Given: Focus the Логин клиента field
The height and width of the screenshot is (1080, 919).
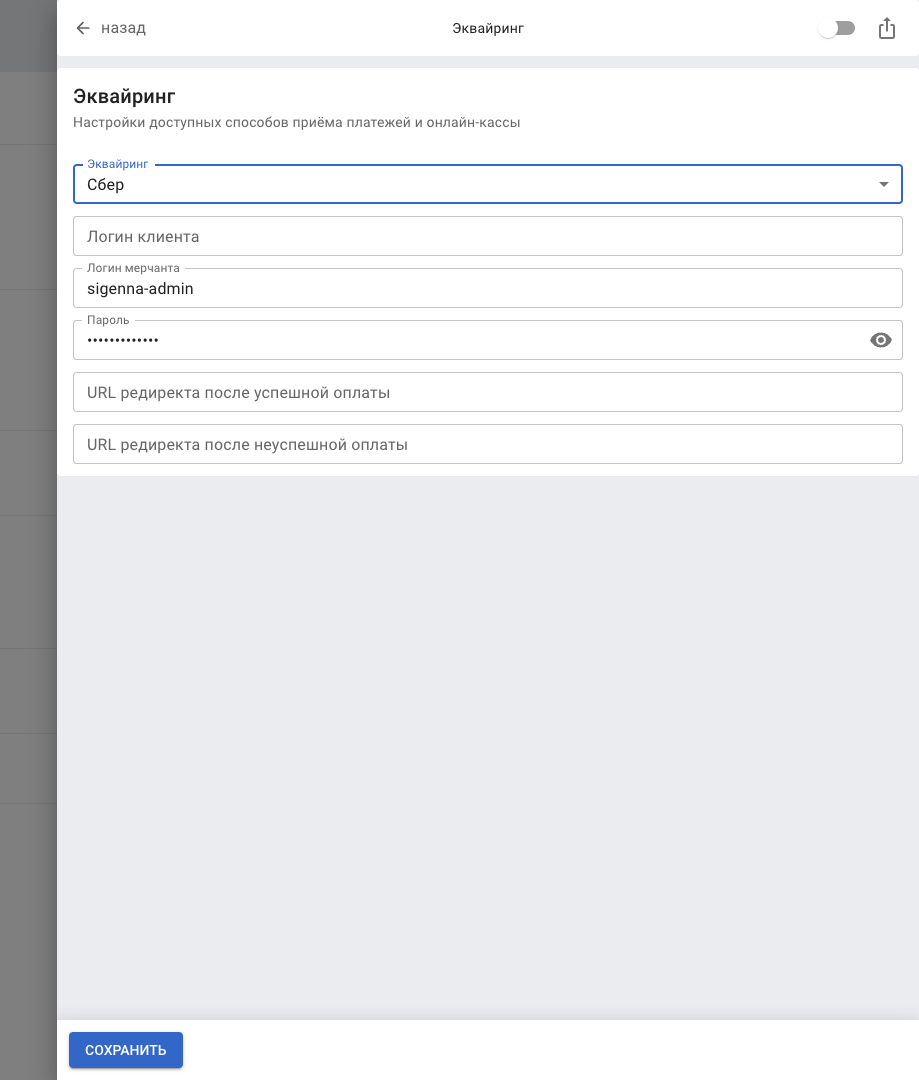Looking at the screenshot, I should [x=487, y=237].
